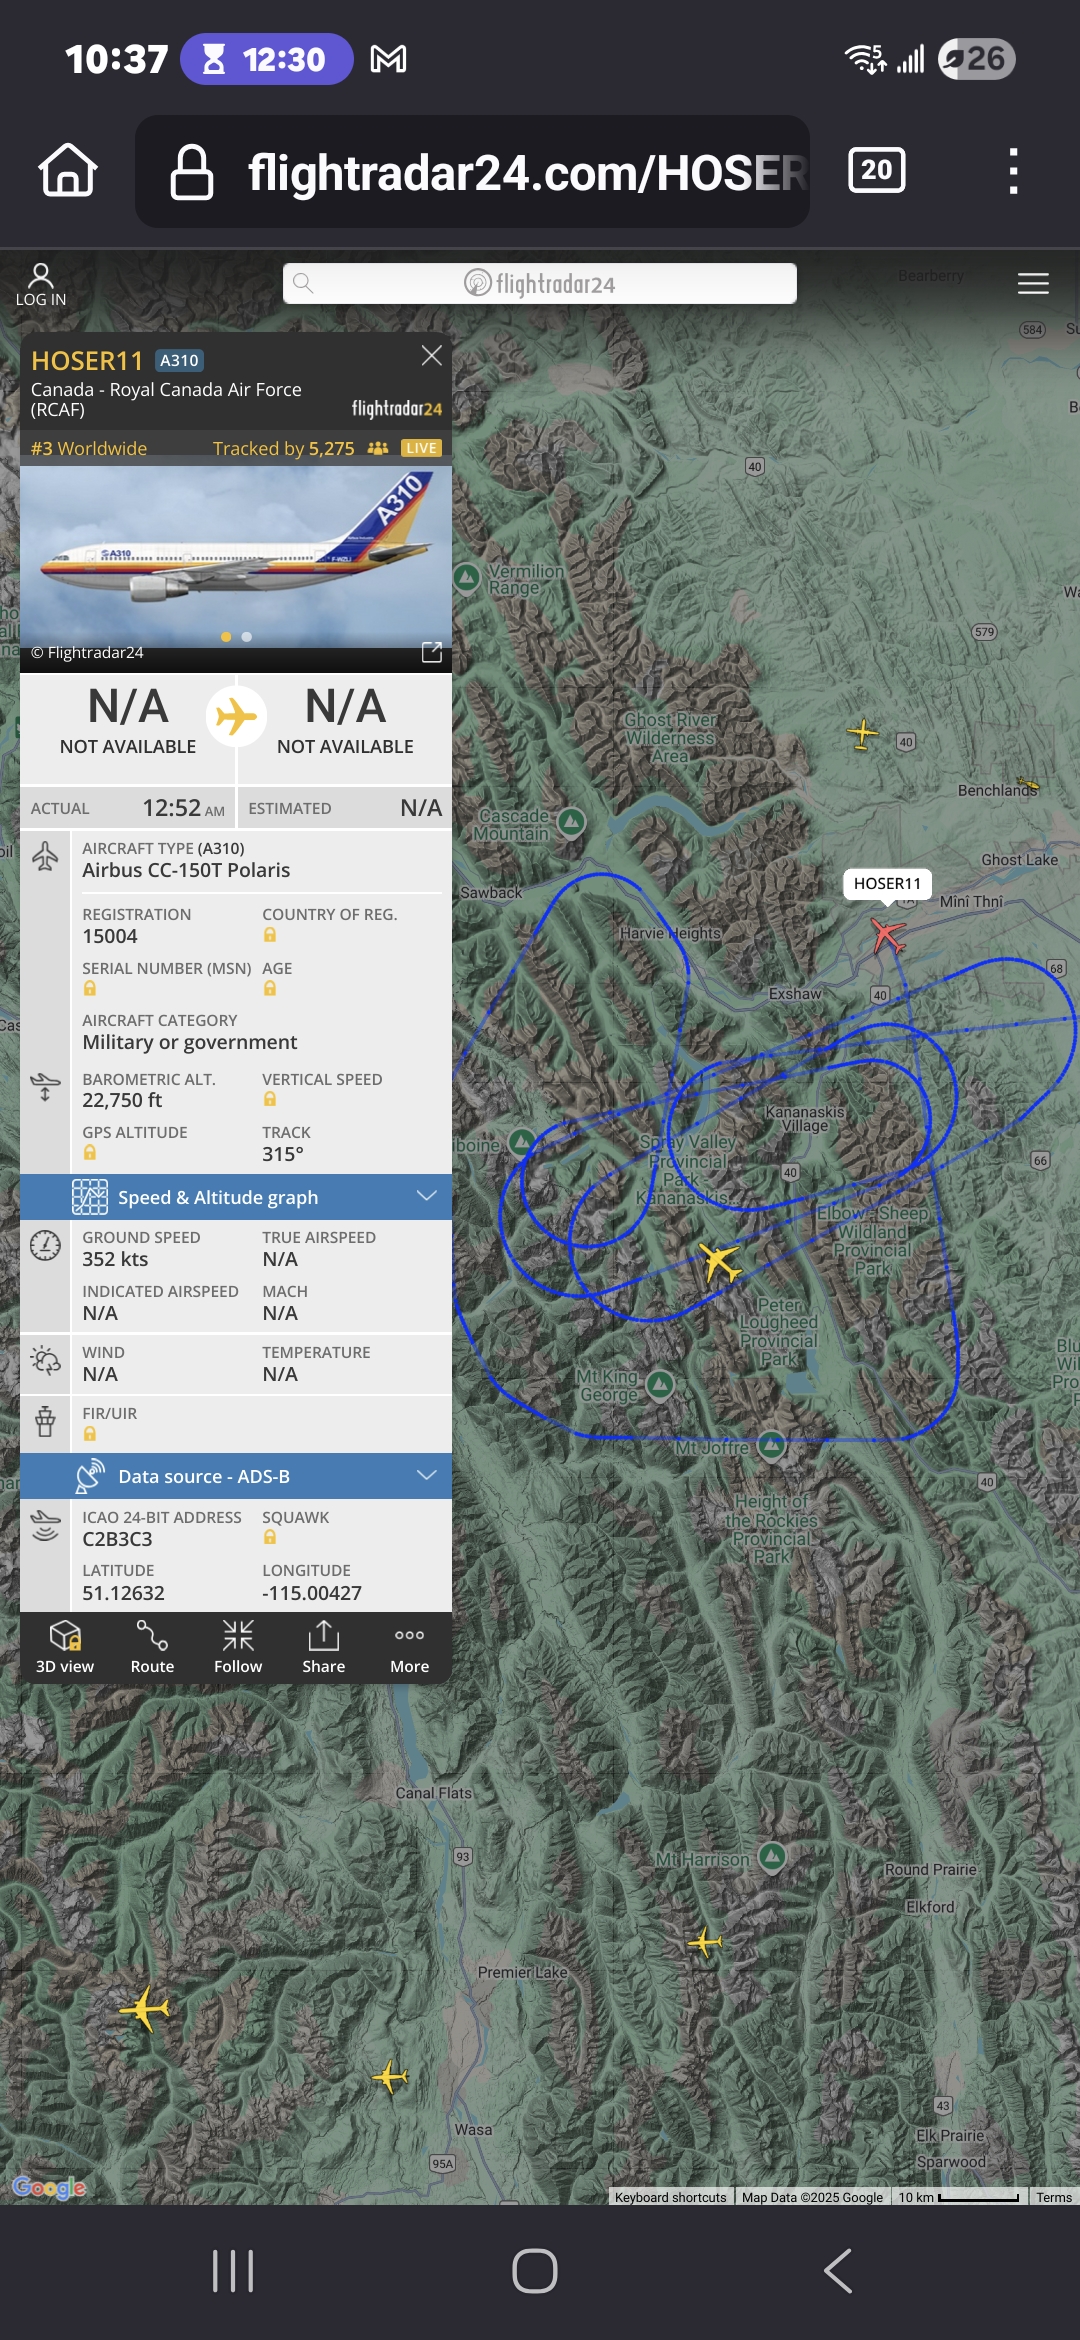
Task: Open the hamburger menu on the map
Action: [1033, 284]
